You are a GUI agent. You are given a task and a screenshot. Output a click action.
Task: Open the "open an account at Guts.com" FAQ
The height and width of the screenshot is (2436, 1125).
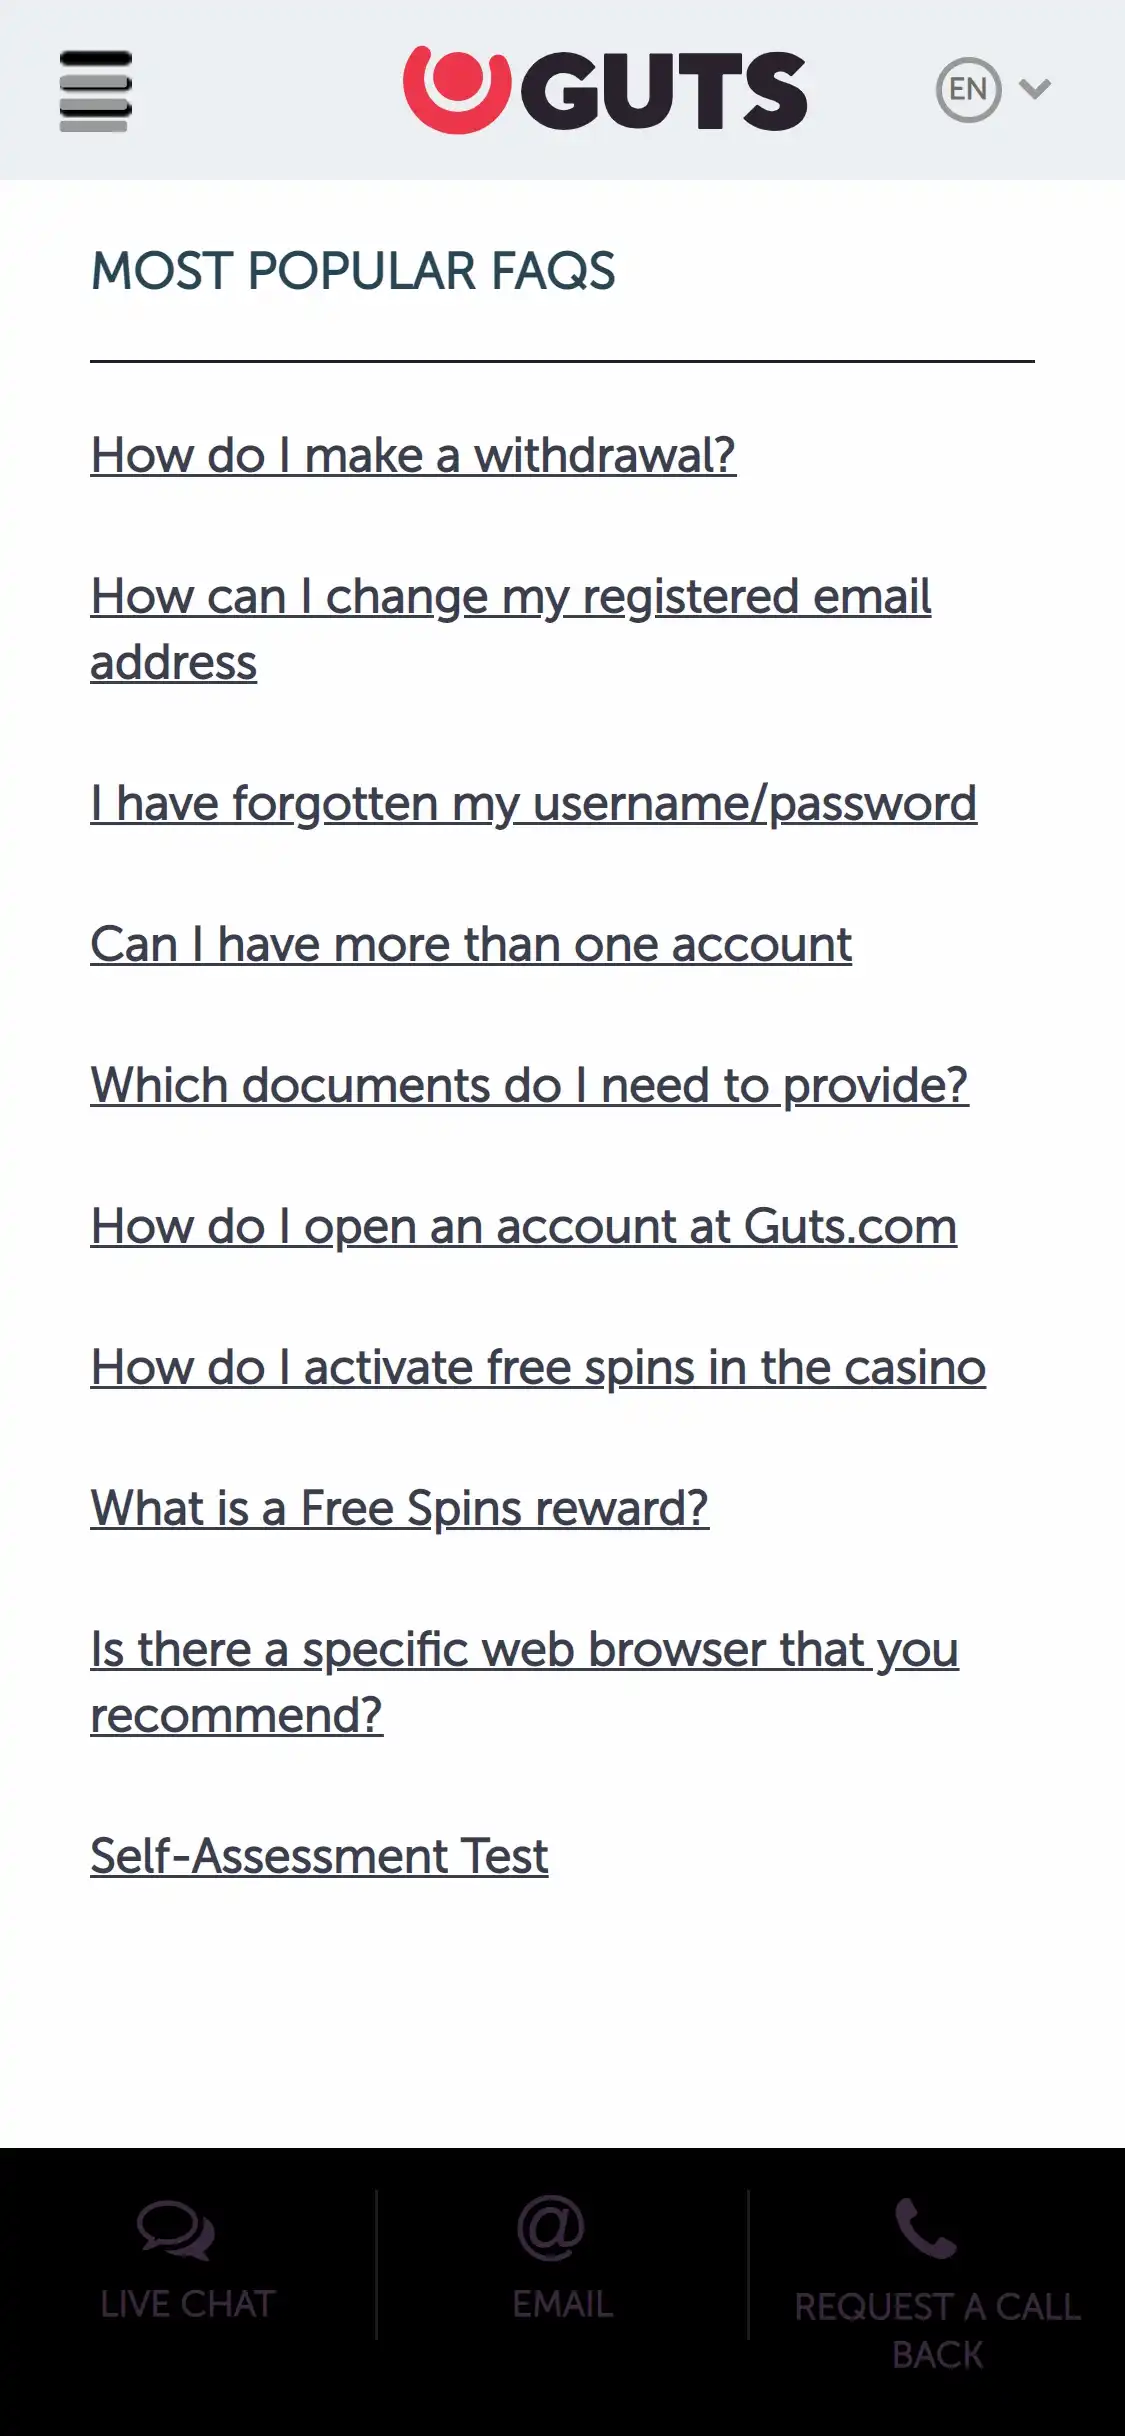(523, 1227)
